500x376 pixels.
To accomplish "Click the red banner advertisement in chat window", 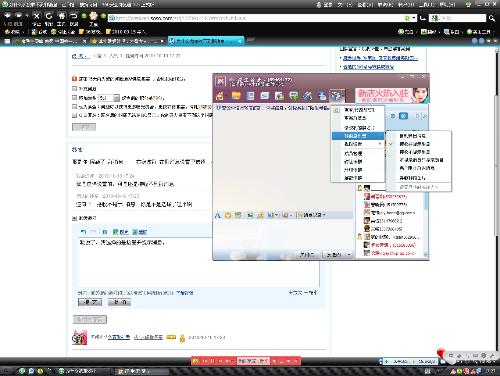I will click(391, 95).
